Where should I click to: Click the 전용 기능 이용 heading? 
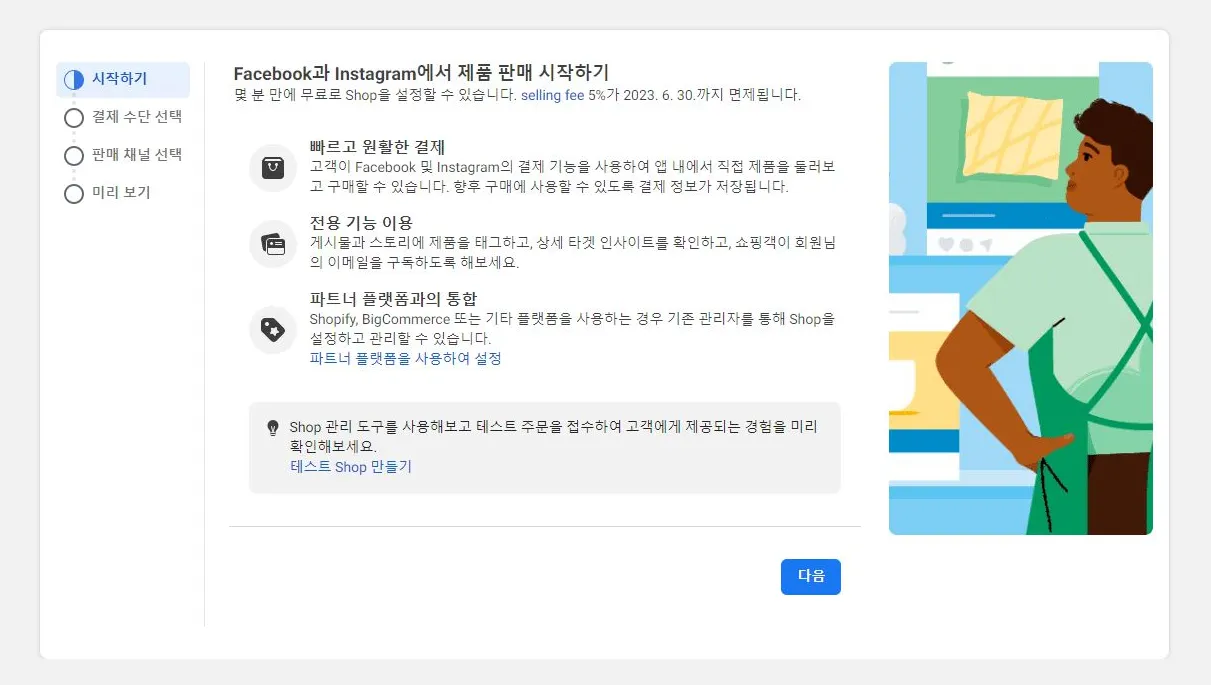coord(361,223)
